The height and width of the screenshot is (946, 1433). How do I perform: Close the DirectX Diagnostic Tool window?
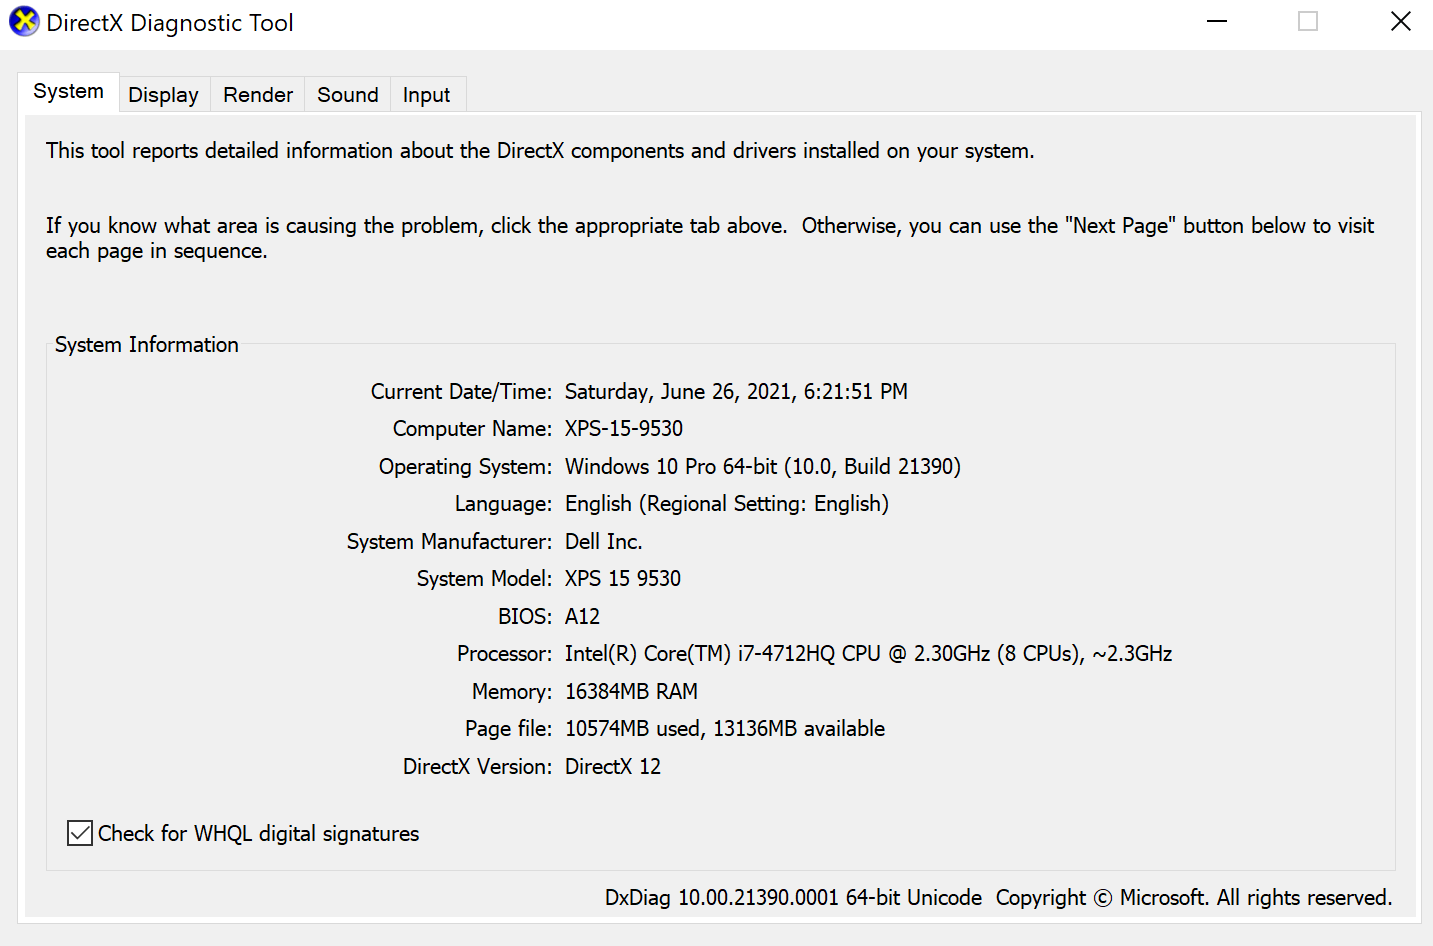1401,22
